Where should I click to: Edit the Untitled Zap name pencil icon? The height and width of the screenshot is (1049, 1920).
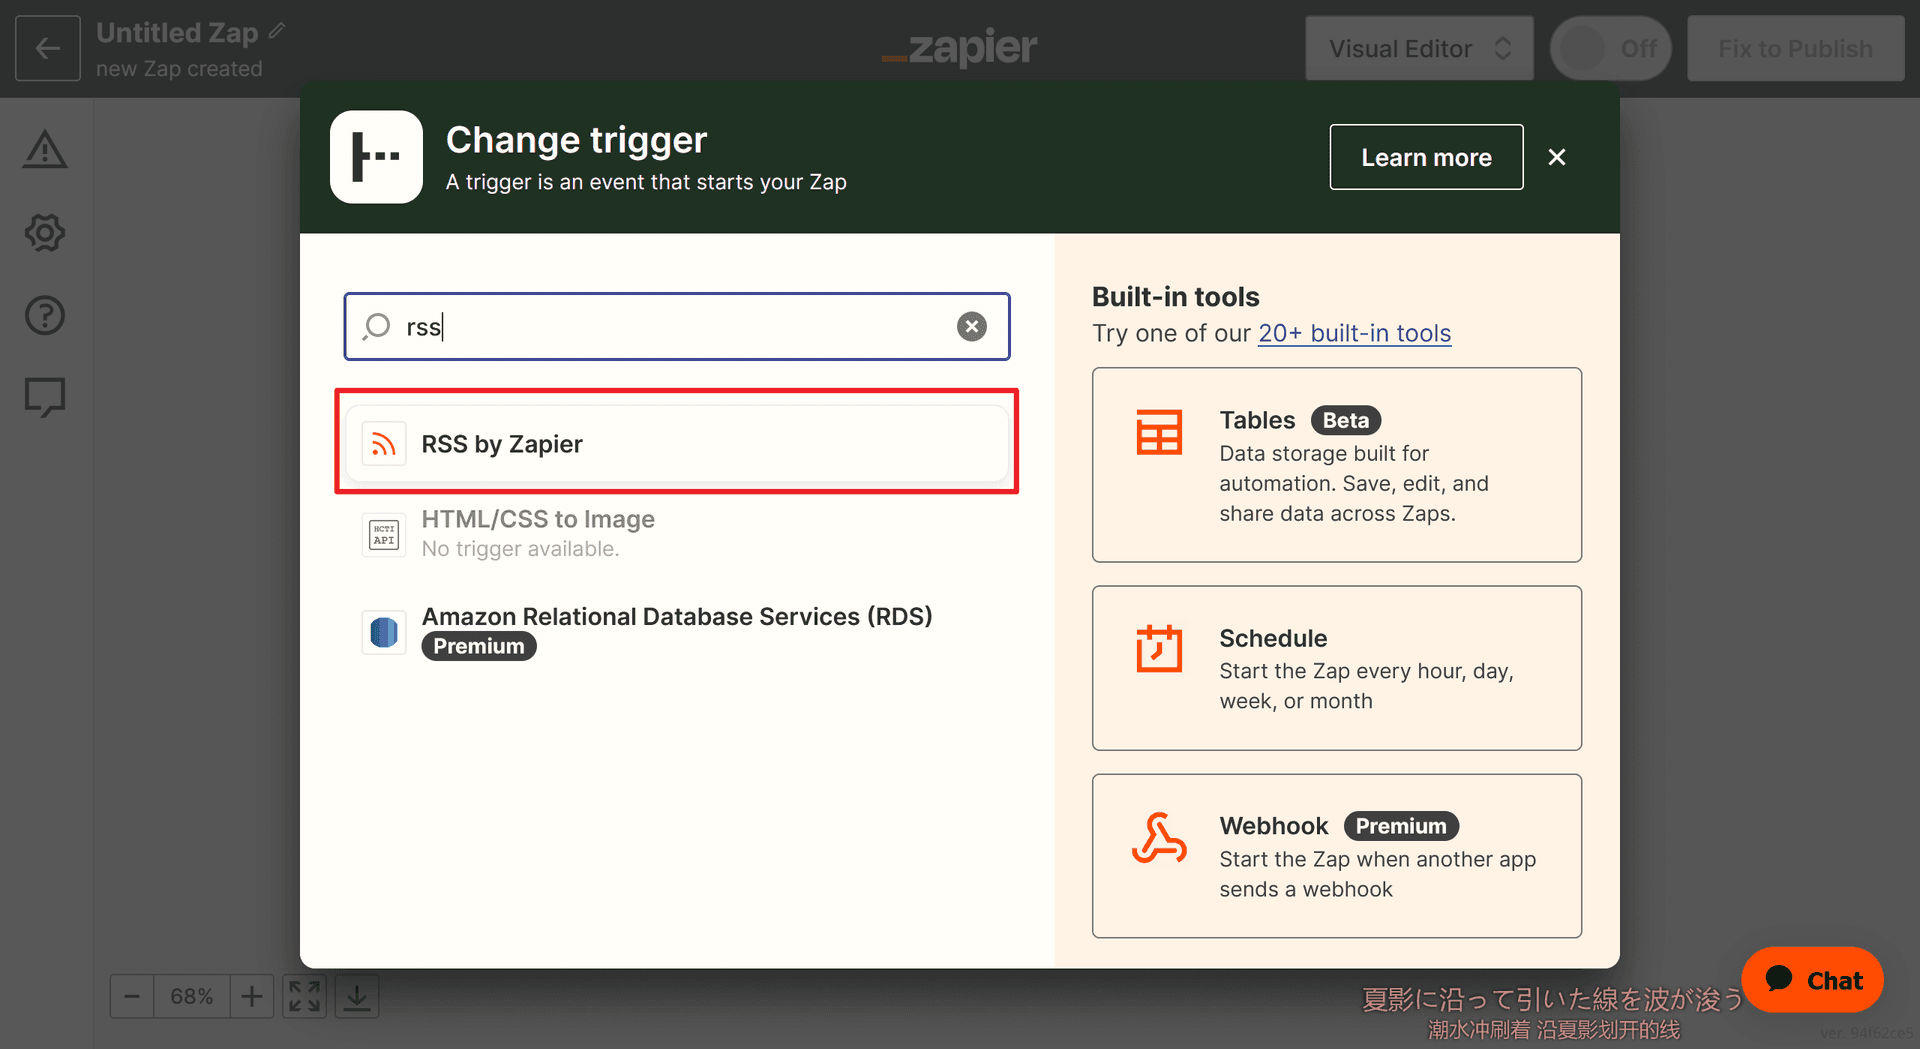277,32
